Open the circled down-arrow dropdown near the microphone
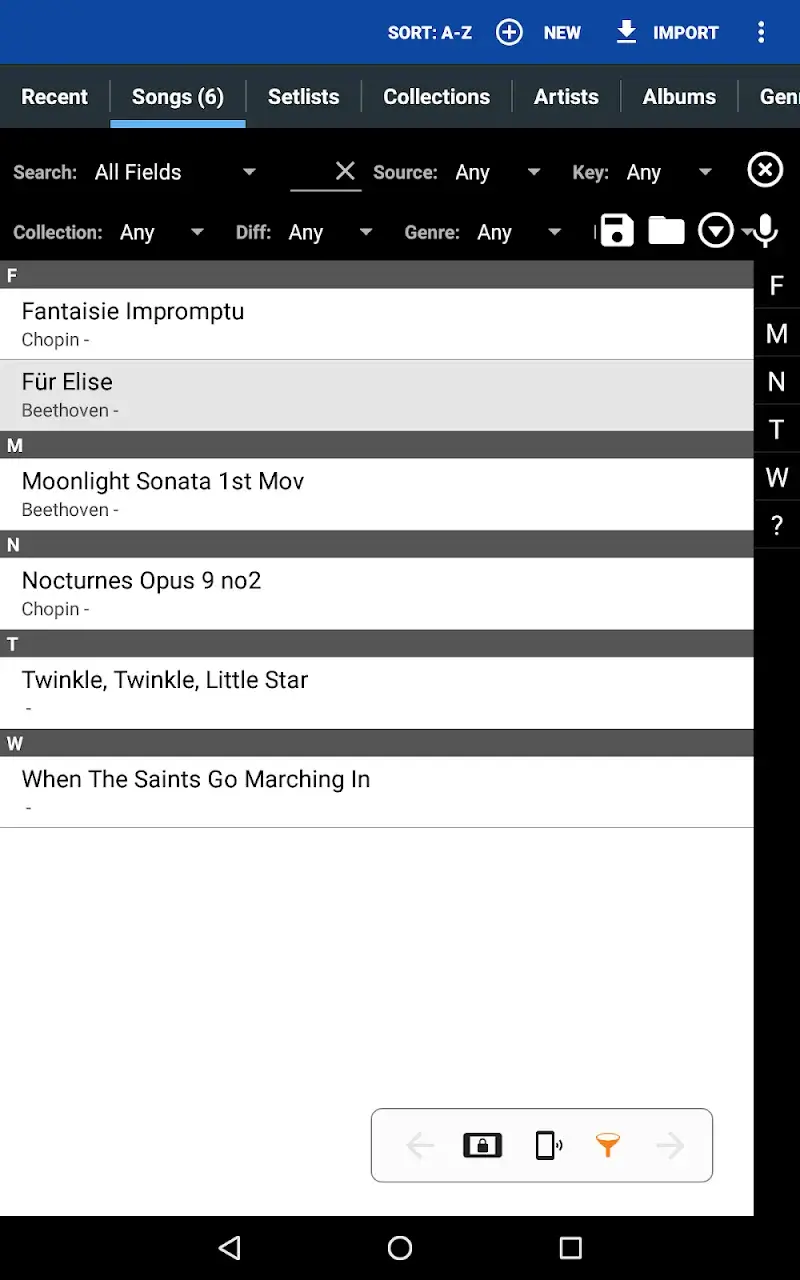The image size is (800, 1280). [x=716, y=231]
